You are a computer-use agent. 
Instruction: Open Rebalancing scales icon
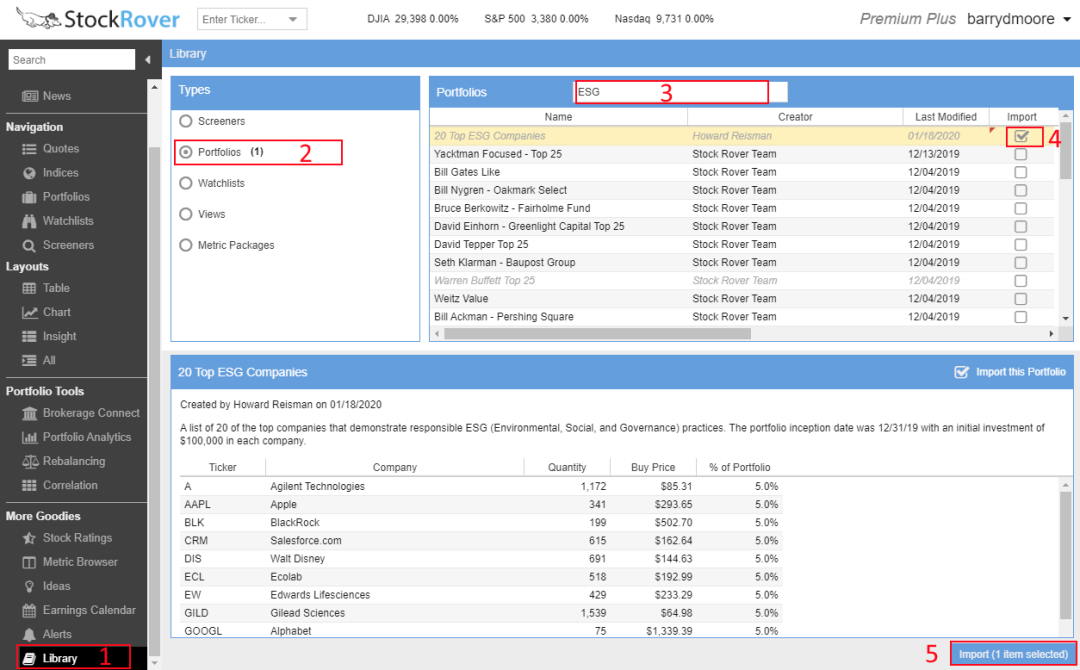click(x=30, y=461)
